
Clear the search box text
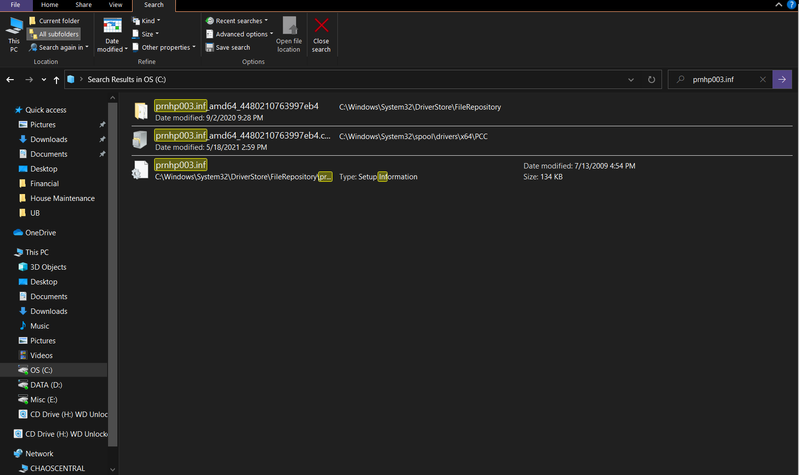point(763,80)
